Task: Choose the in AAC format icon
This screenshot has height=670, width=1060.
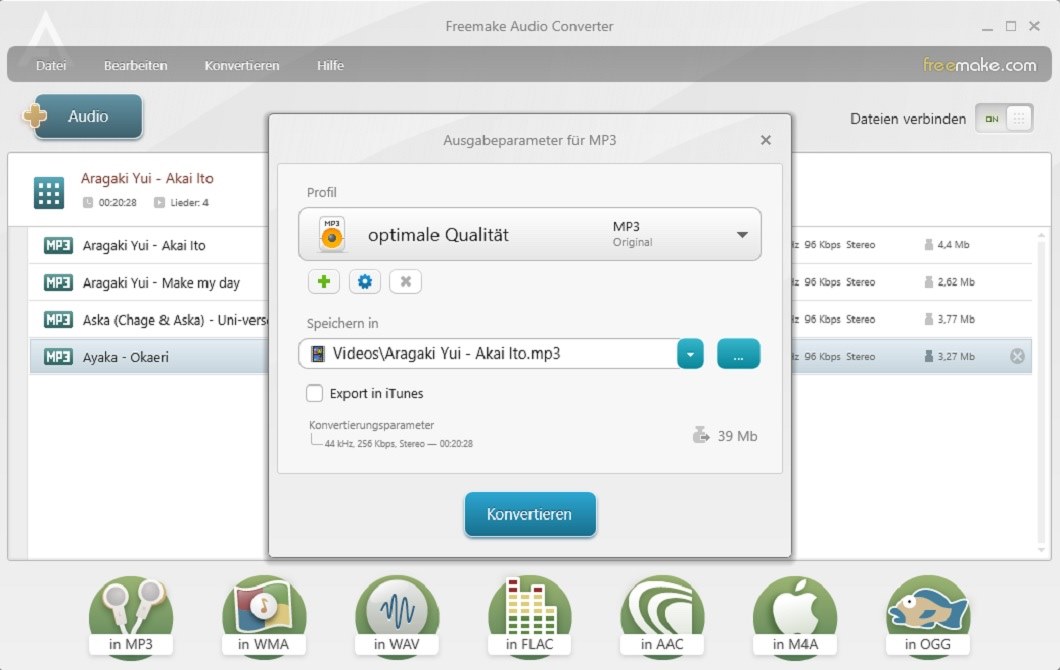Action: (x=662, y=616)
